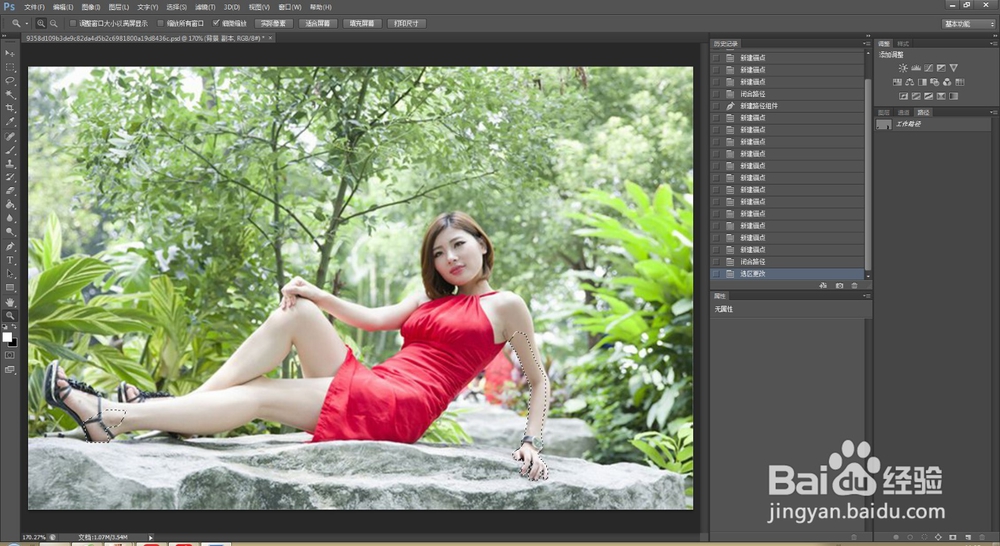Image resolution: width=1000 pixels, height=546 pixels.
Task: Add a Color Balance adjustment
Action: click(x=909, y=82)
